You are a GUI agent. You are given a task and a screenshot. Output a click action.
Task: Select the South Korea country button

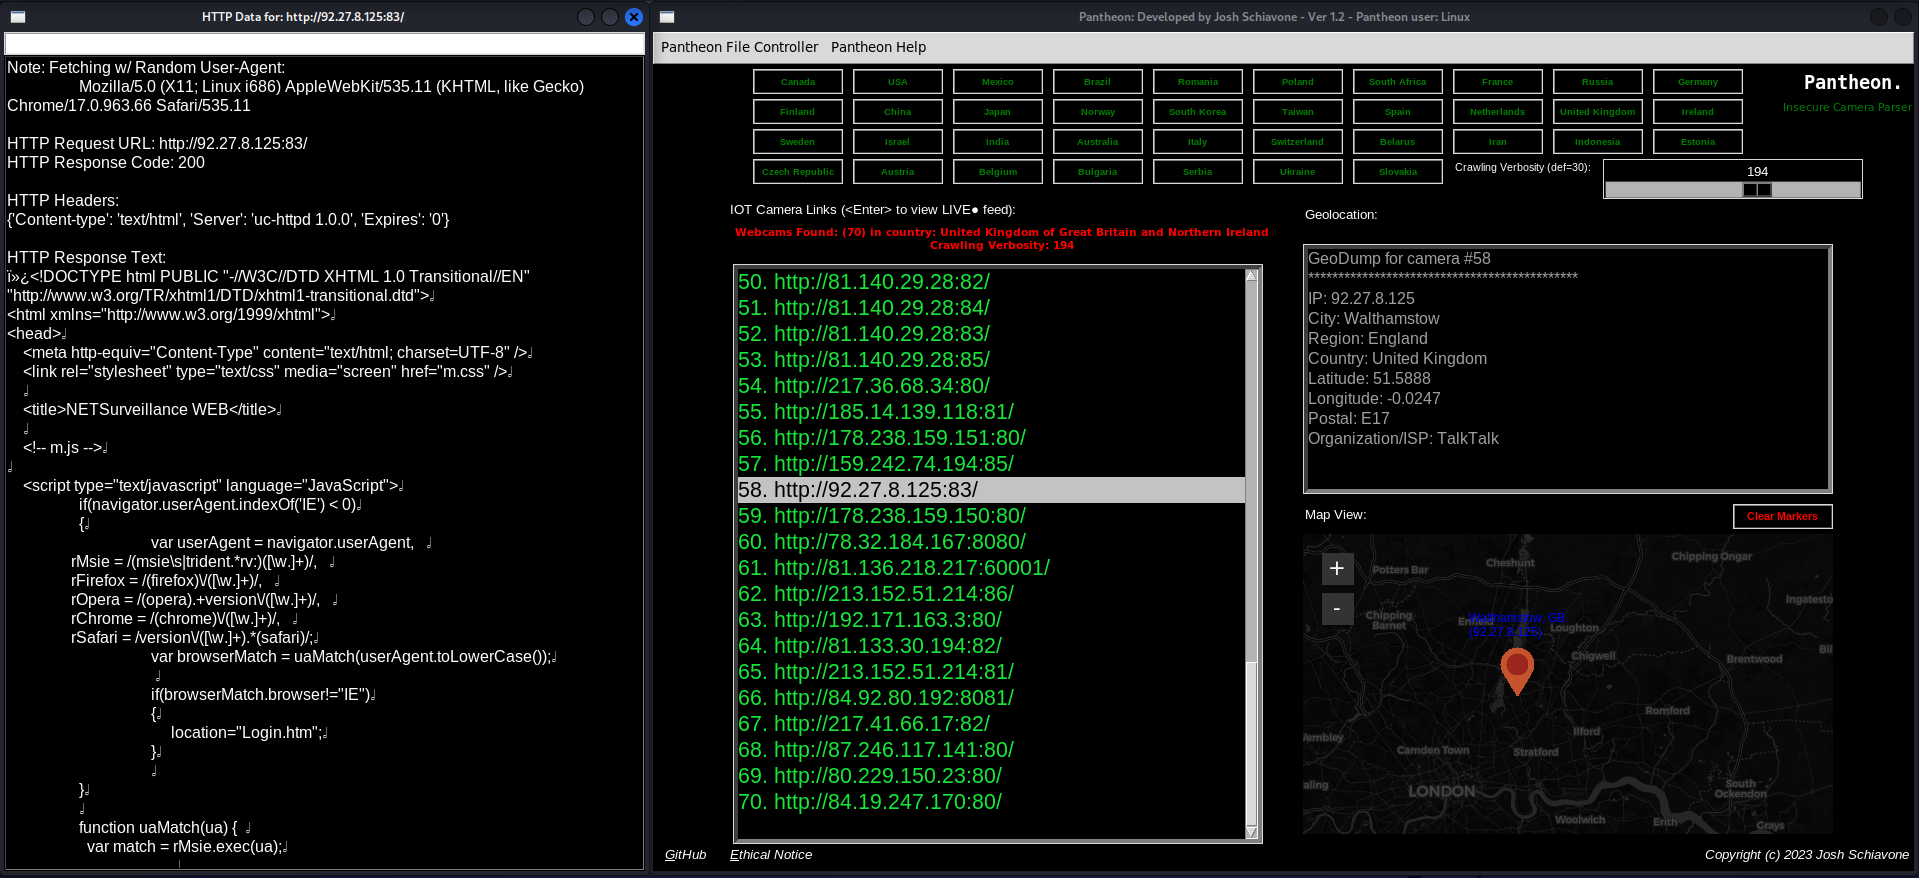(1197, 112)
